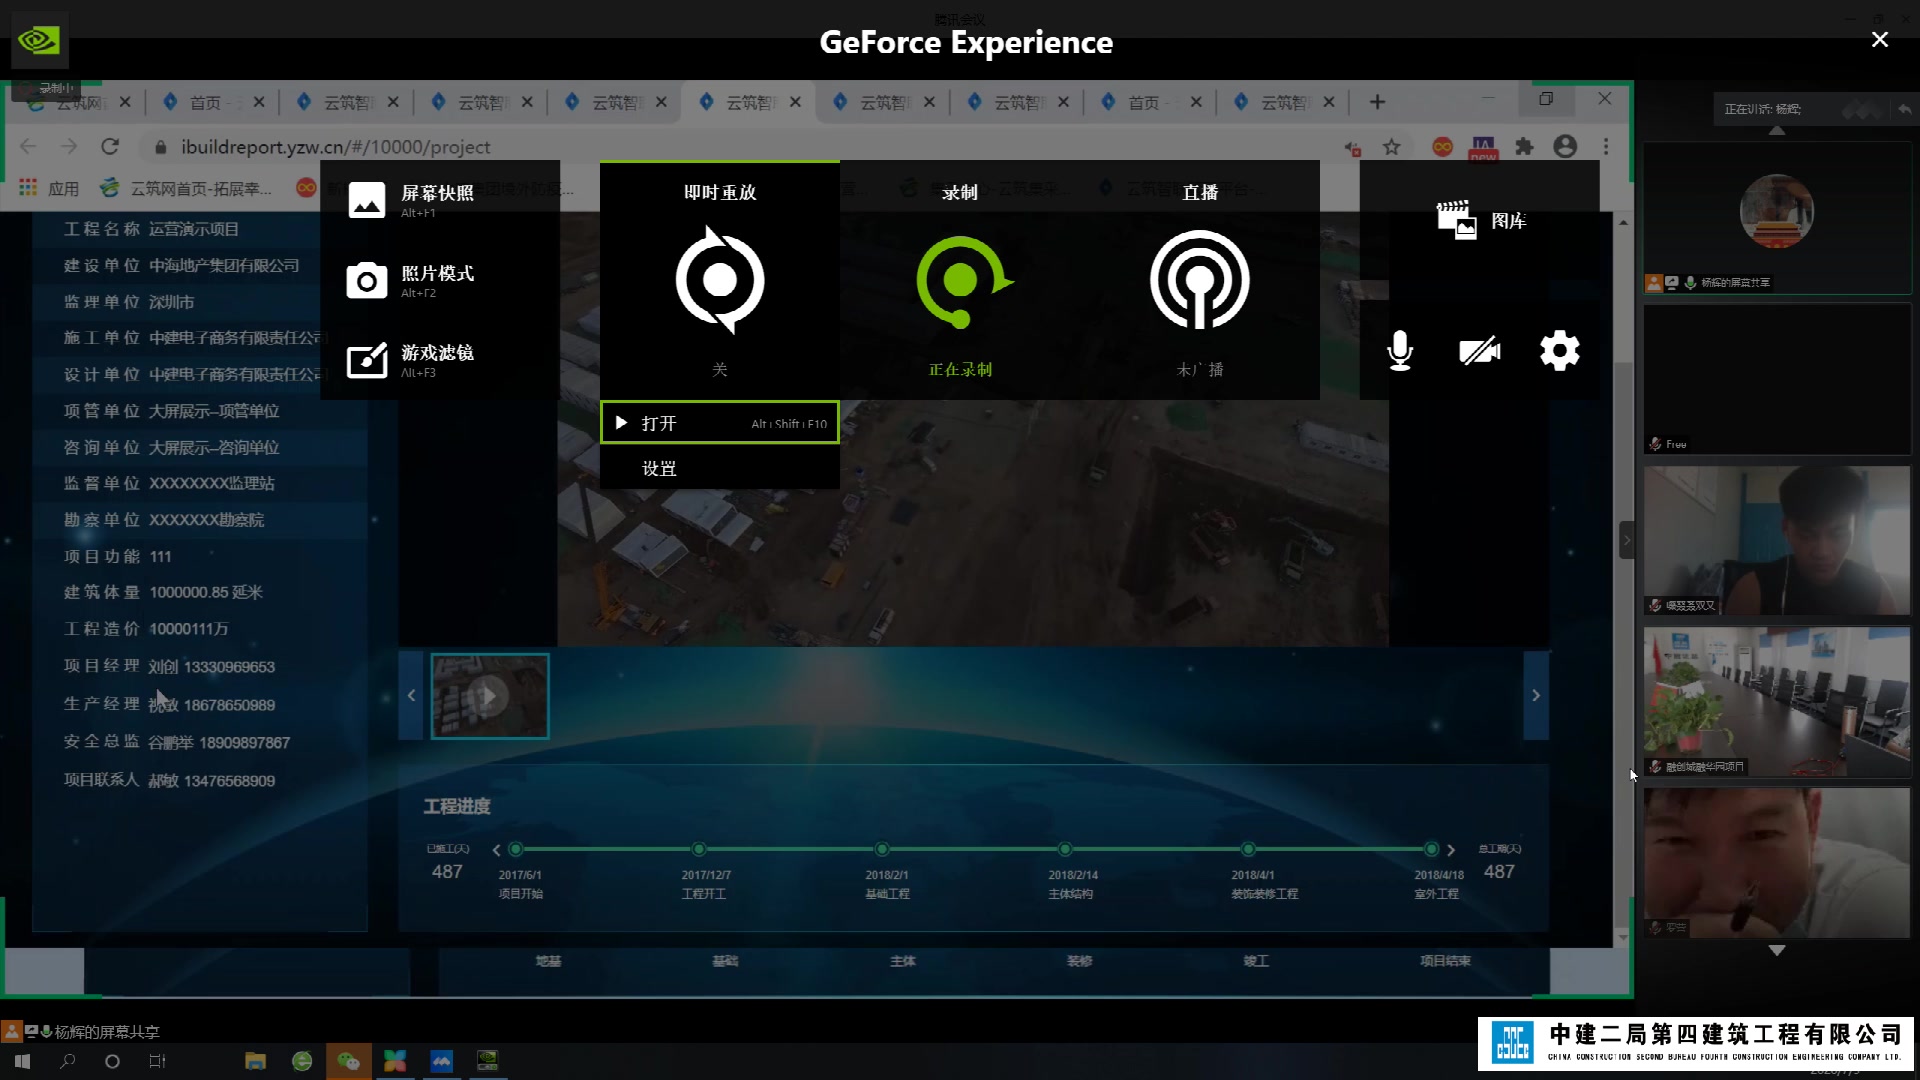Open Game Filter (游戏滤镜) icon
Viewport: 1920px width, 1080px height.
(366, 360)
